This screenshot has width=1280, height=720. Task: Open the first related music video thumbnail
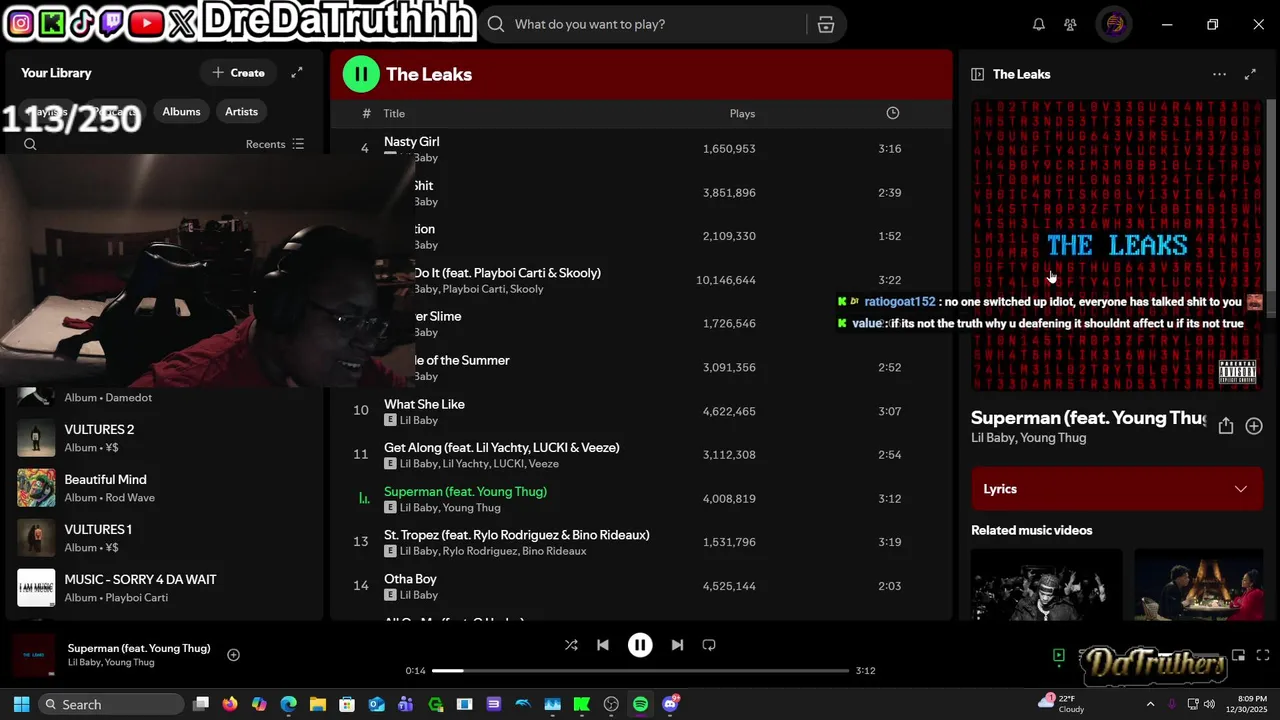tap(1046, 583)
